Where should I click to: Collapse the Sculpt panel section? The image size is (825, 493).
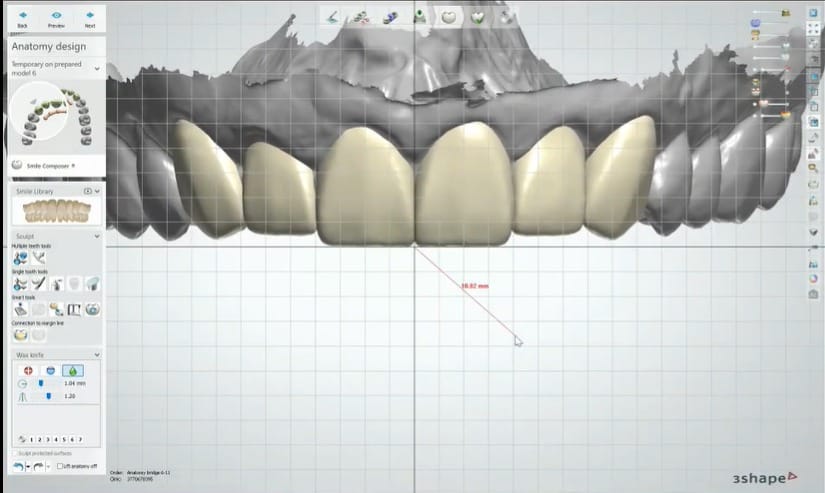pyautogui.click(x=97, y=236)
